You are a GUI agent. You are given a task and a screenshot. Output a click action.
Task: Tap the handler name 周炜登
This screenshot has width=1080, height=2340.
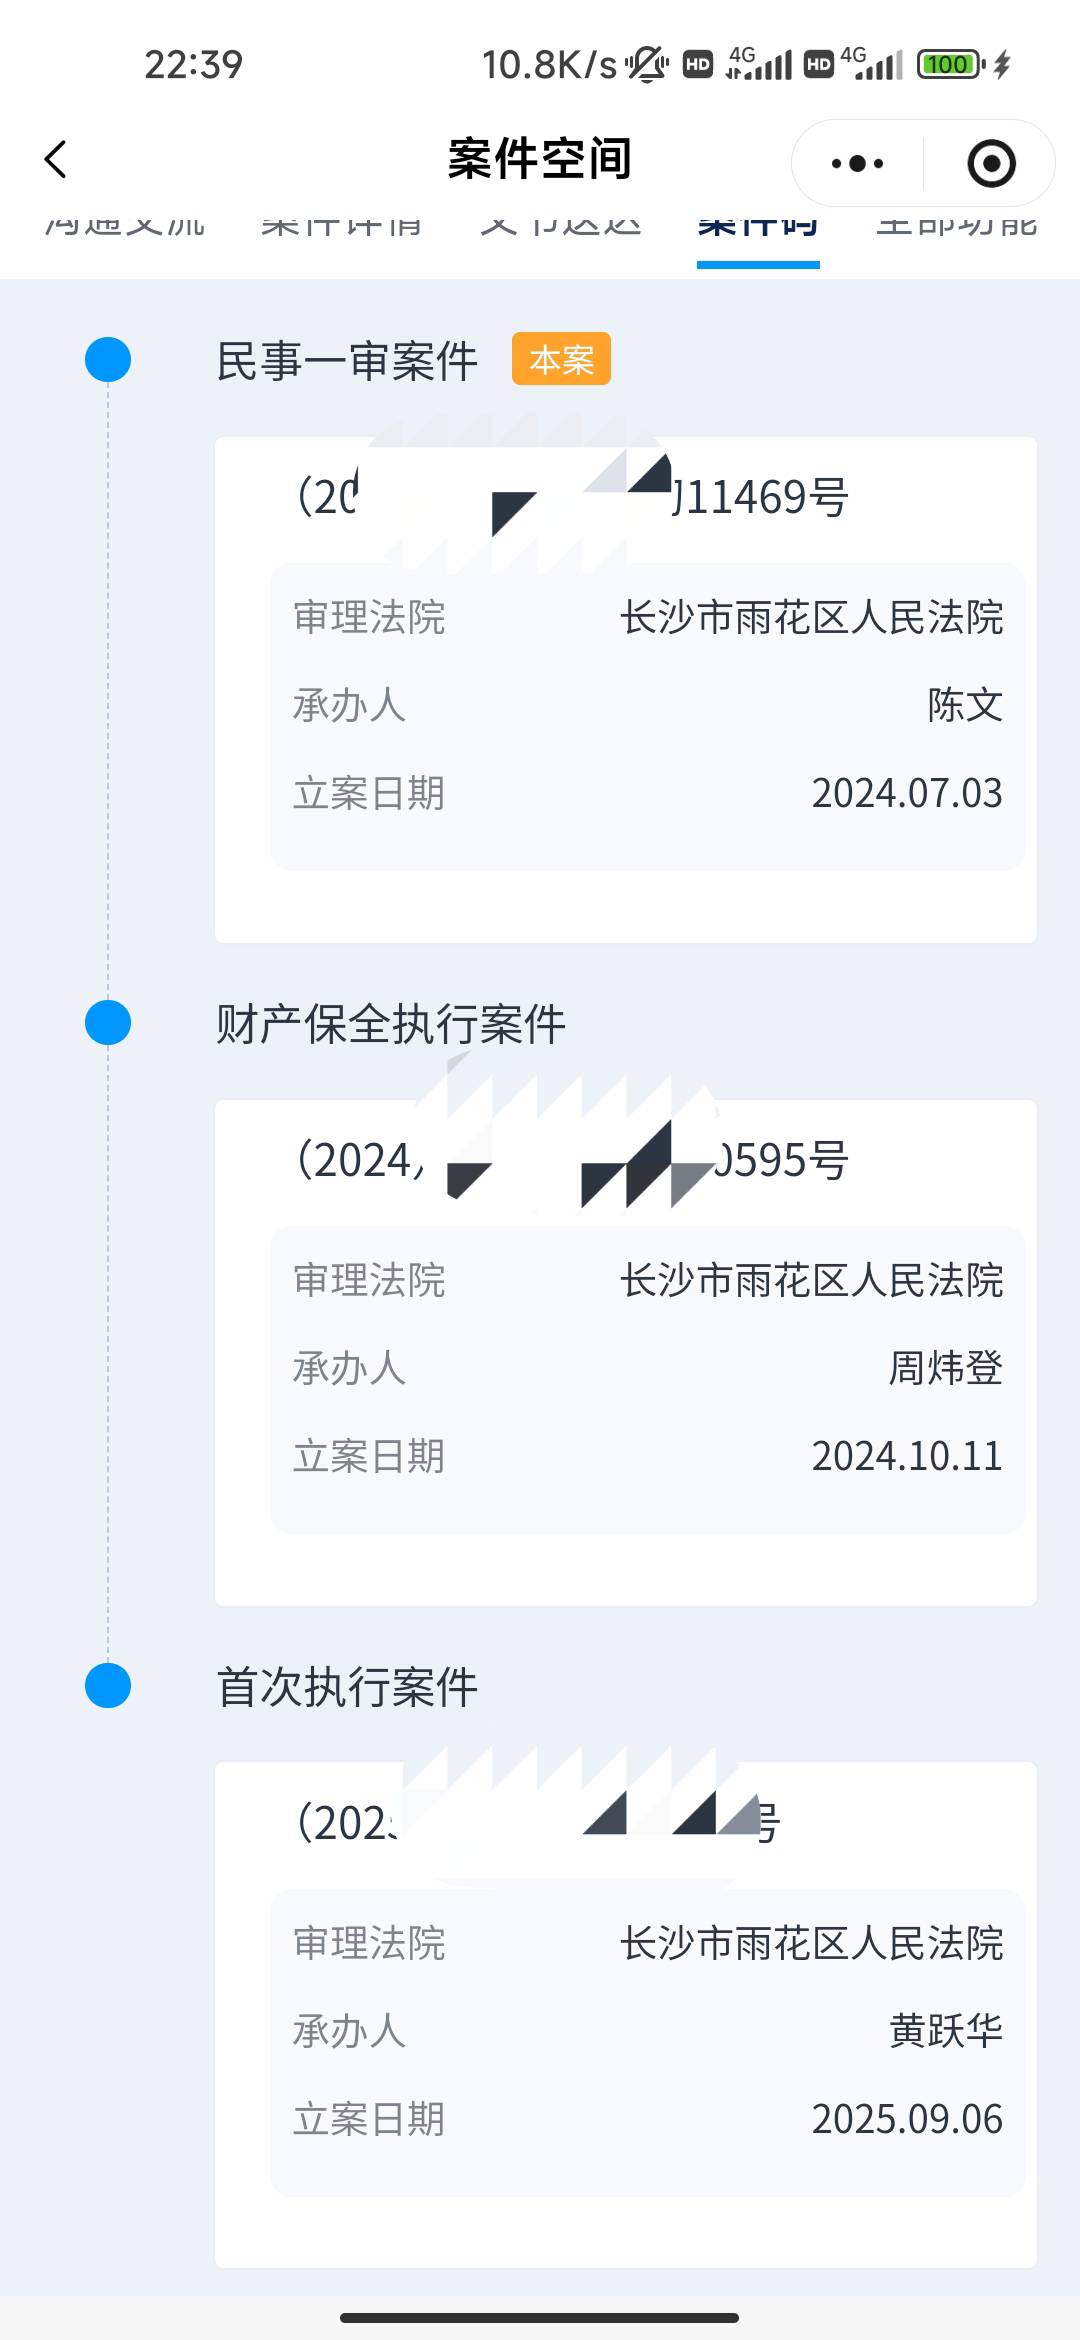click(x=945, y=1368)
